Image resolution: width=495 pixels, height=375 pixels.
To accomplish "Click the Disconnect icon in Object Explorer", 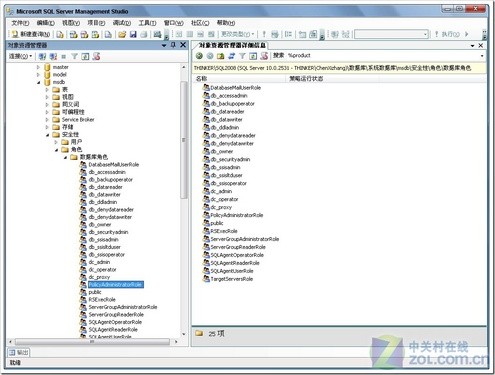I will [x=53, y=56].
